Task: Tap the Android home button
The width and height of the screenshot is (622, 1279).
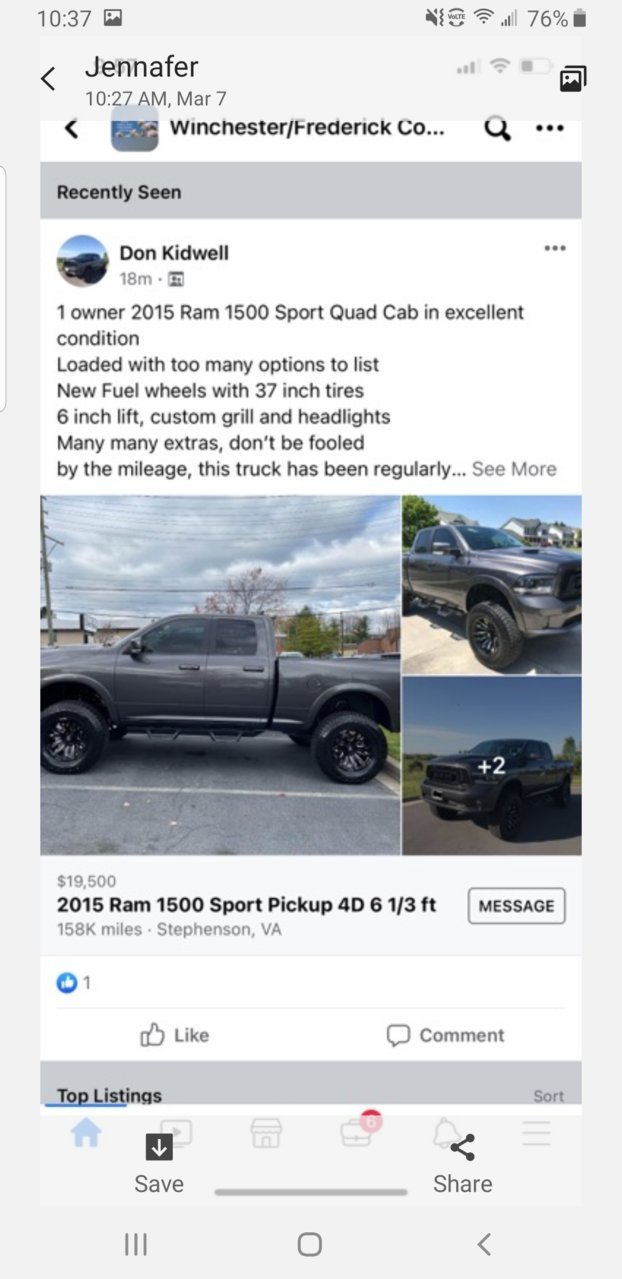Action: point(310,1244)
